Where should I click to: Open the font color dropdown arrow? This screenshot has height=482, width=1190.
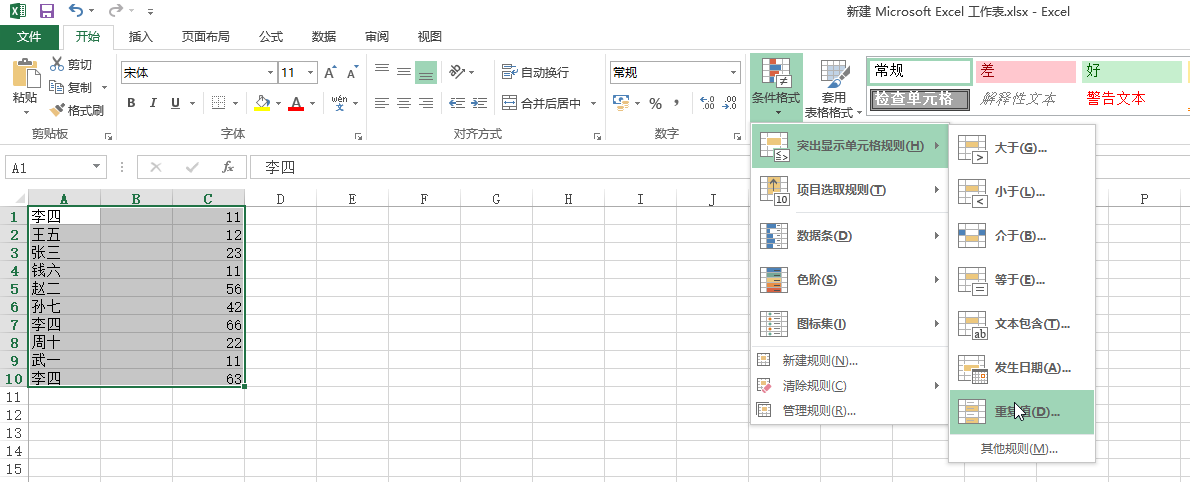tap(313, 103)
